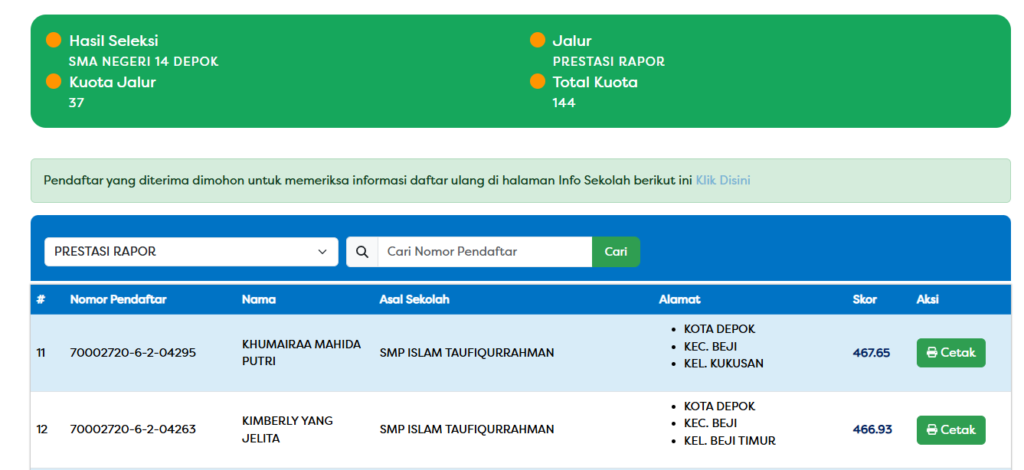Click the name Khumairaa Mahida Putri
1024x470 pixels.
pyautogui.click(x=301, y=353)
